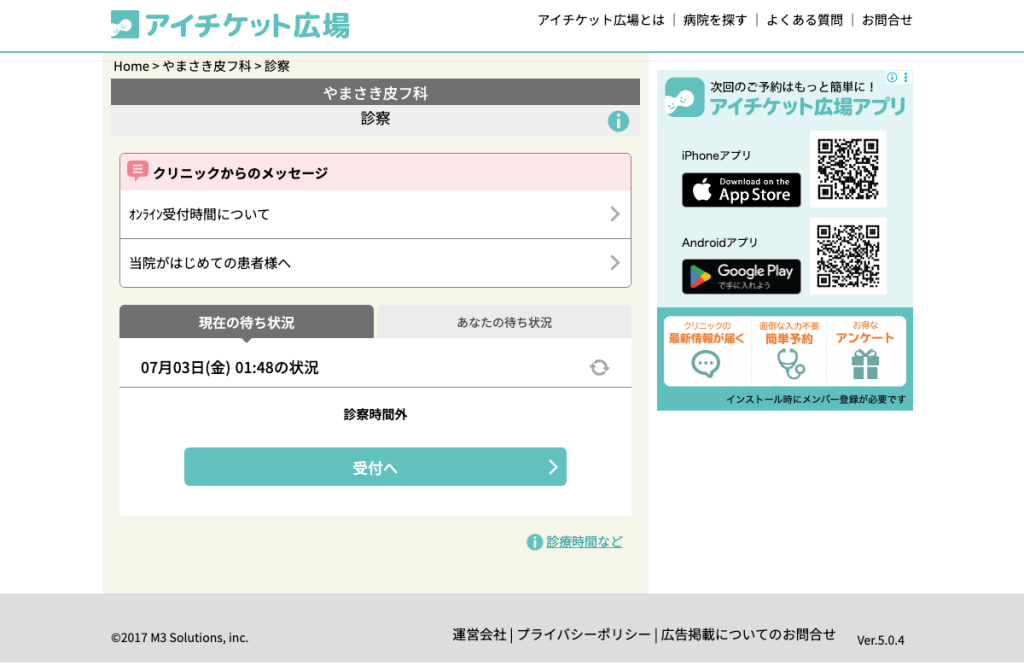Open 運営会社 footer link
This screenshot has height=666, width=1024.
pyautogui.click(x=479, y=635)
